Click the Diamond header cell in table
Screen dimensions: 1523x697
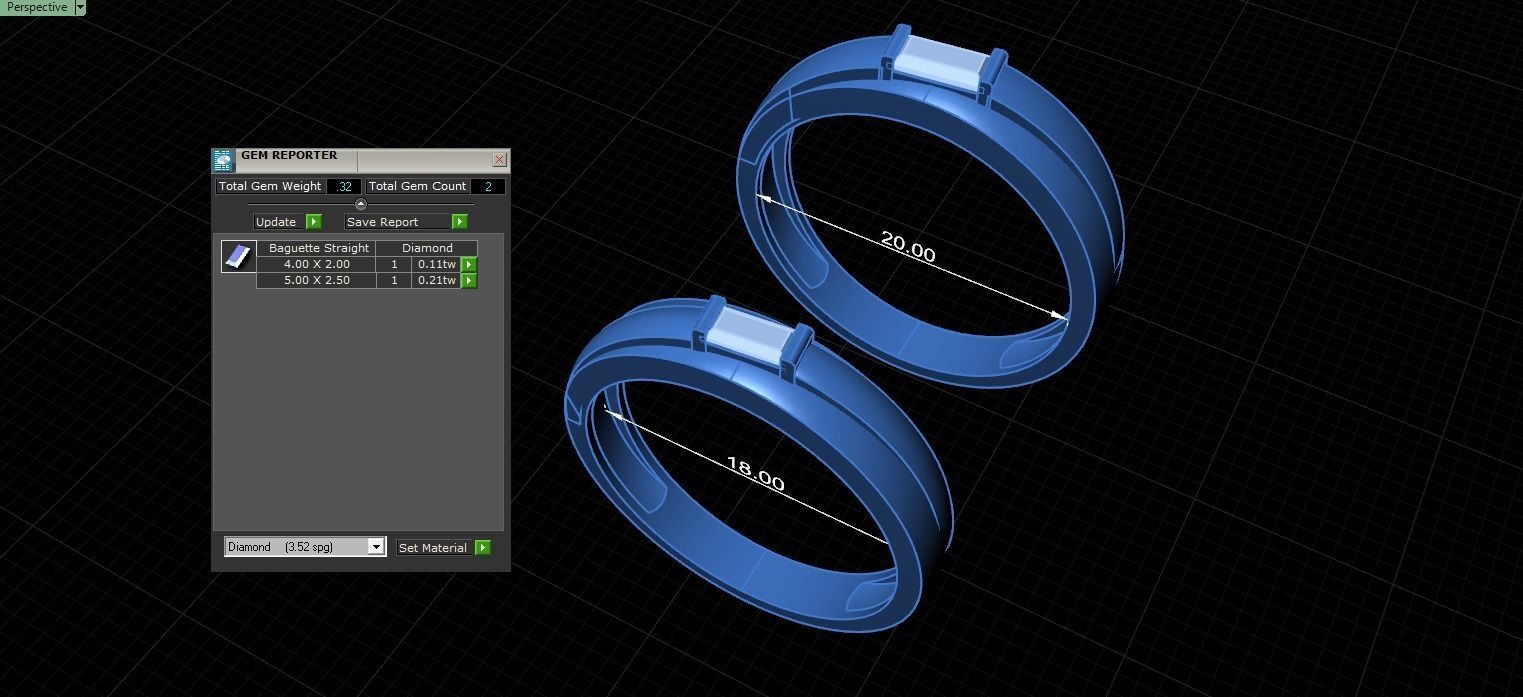427,248
